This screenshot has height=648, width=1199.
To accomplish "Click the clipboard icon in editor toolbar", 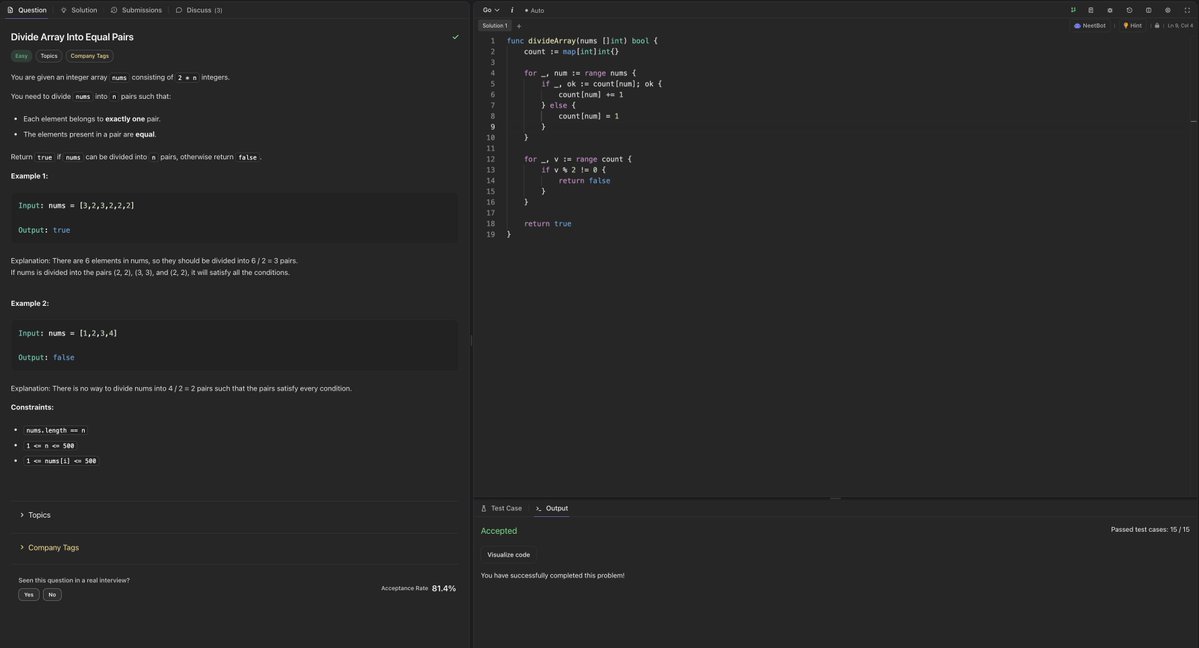I will [x=1091, y=10].
